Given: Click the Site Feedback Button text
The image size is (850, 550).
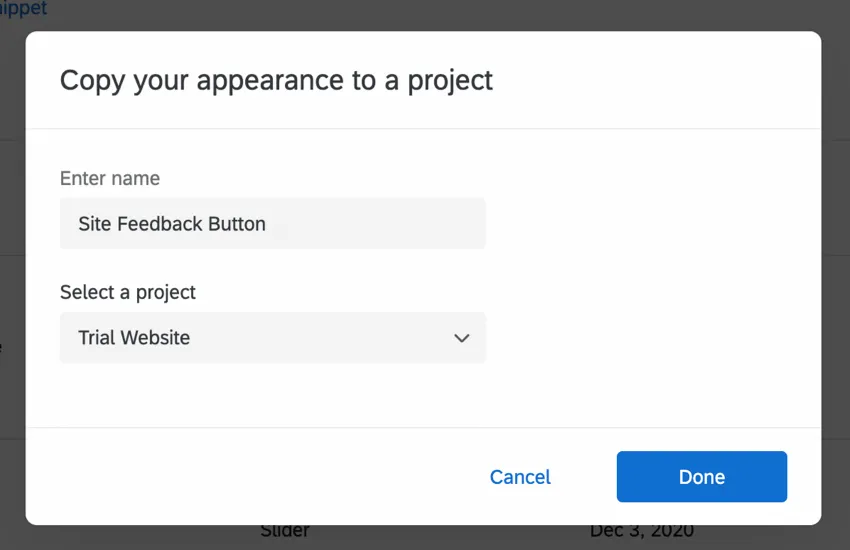Looking at the screenshot, I should click(x=172, y=223).
